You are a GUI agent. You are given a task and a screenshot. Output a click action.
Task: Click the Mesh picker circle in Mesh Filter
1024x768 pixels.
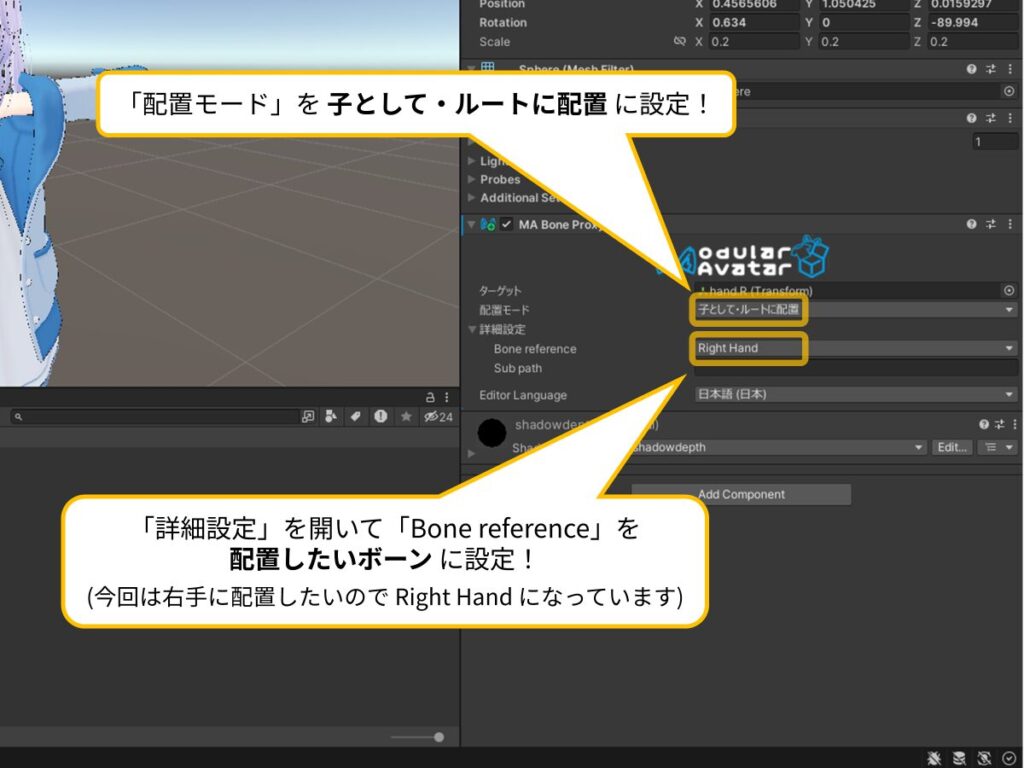click(x=1008, y=91)
